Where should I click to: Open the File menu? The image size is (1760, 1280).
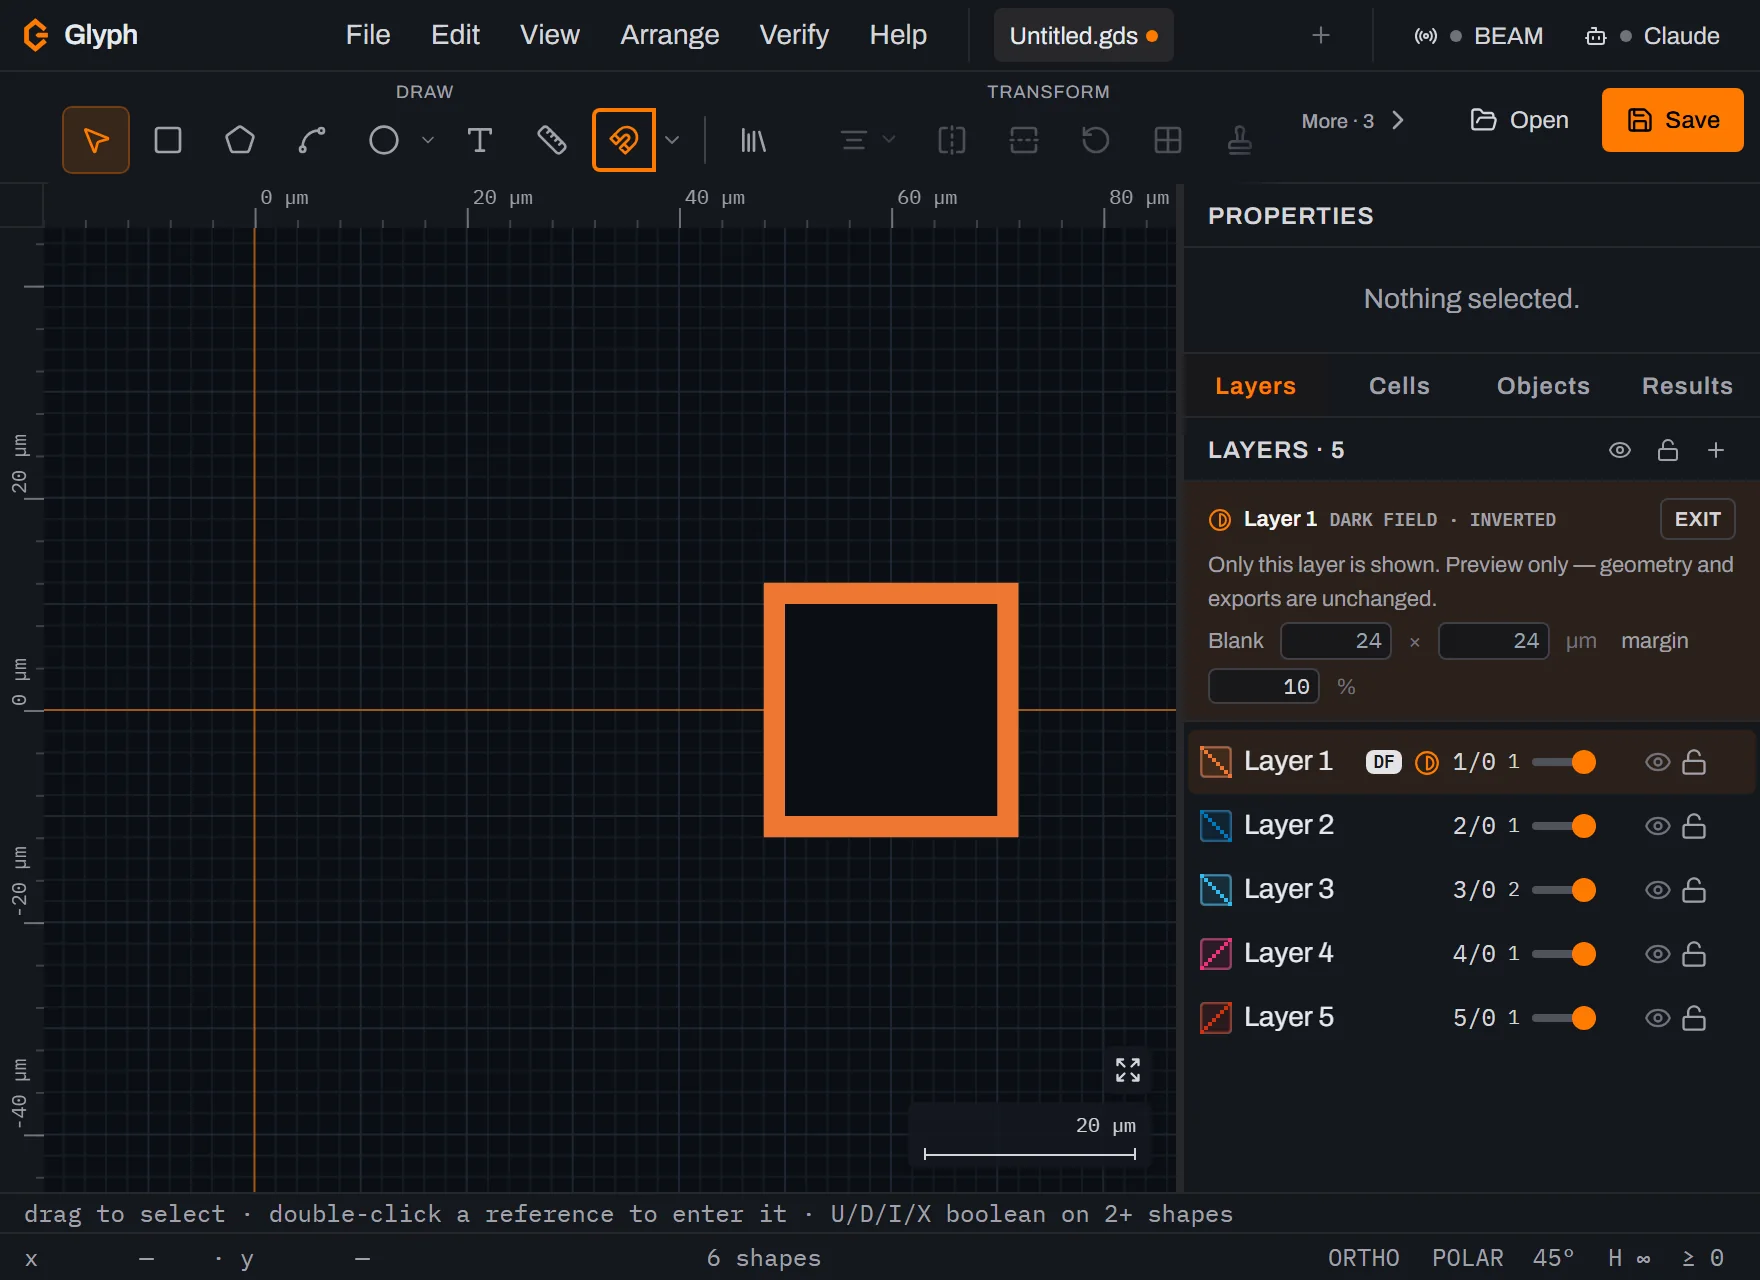(x=368, y=35)
